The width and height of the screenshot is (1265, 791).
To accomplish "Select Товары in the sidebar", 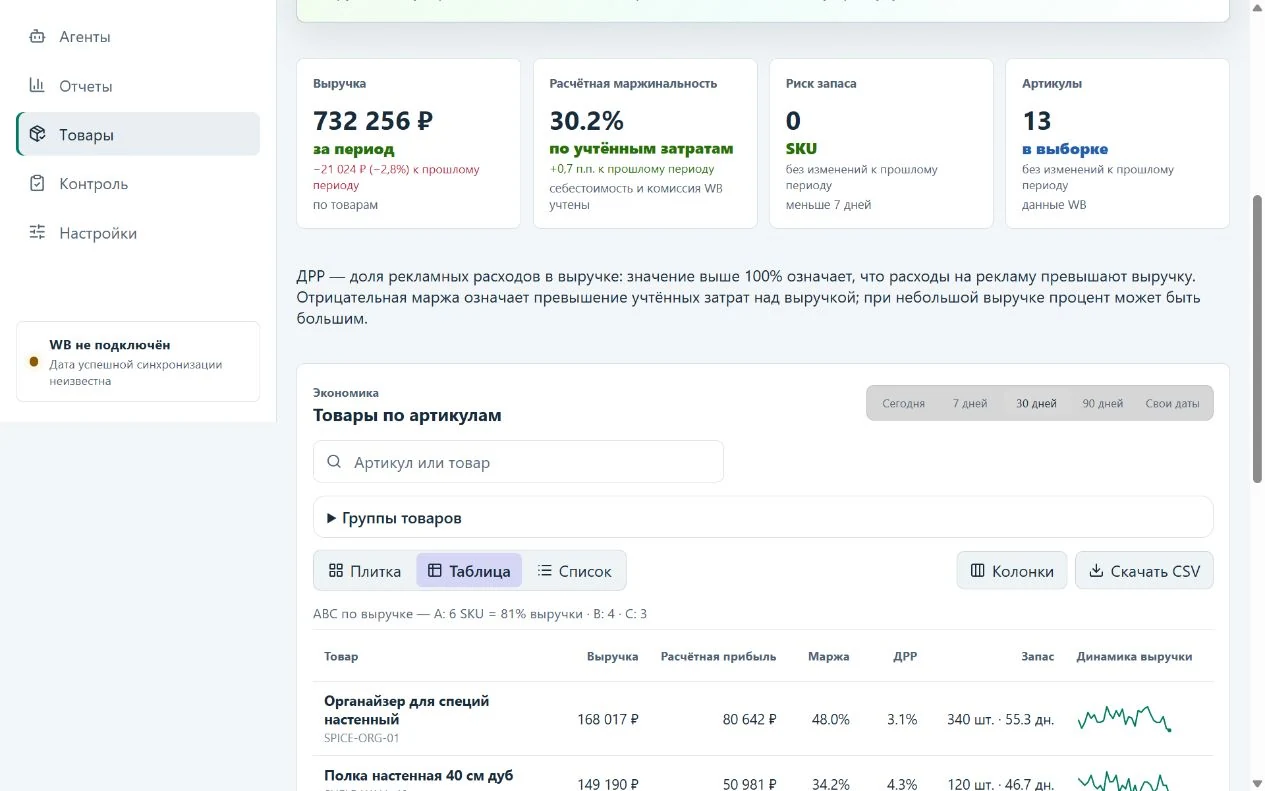I will (138, 135).
